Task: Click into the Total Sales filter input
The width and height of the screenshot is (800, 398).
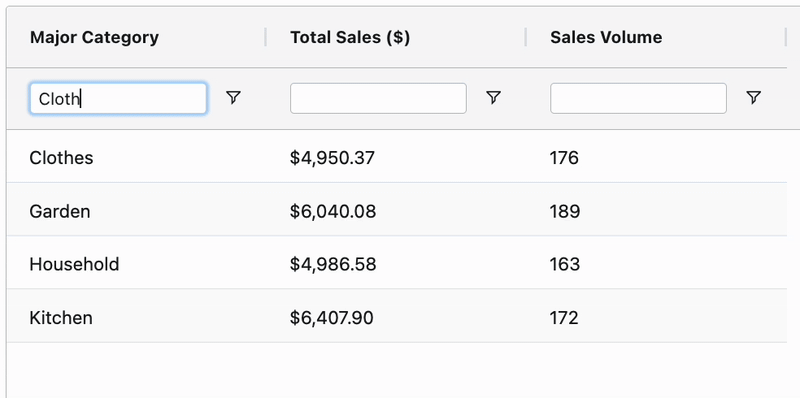Action: point(378,98)
